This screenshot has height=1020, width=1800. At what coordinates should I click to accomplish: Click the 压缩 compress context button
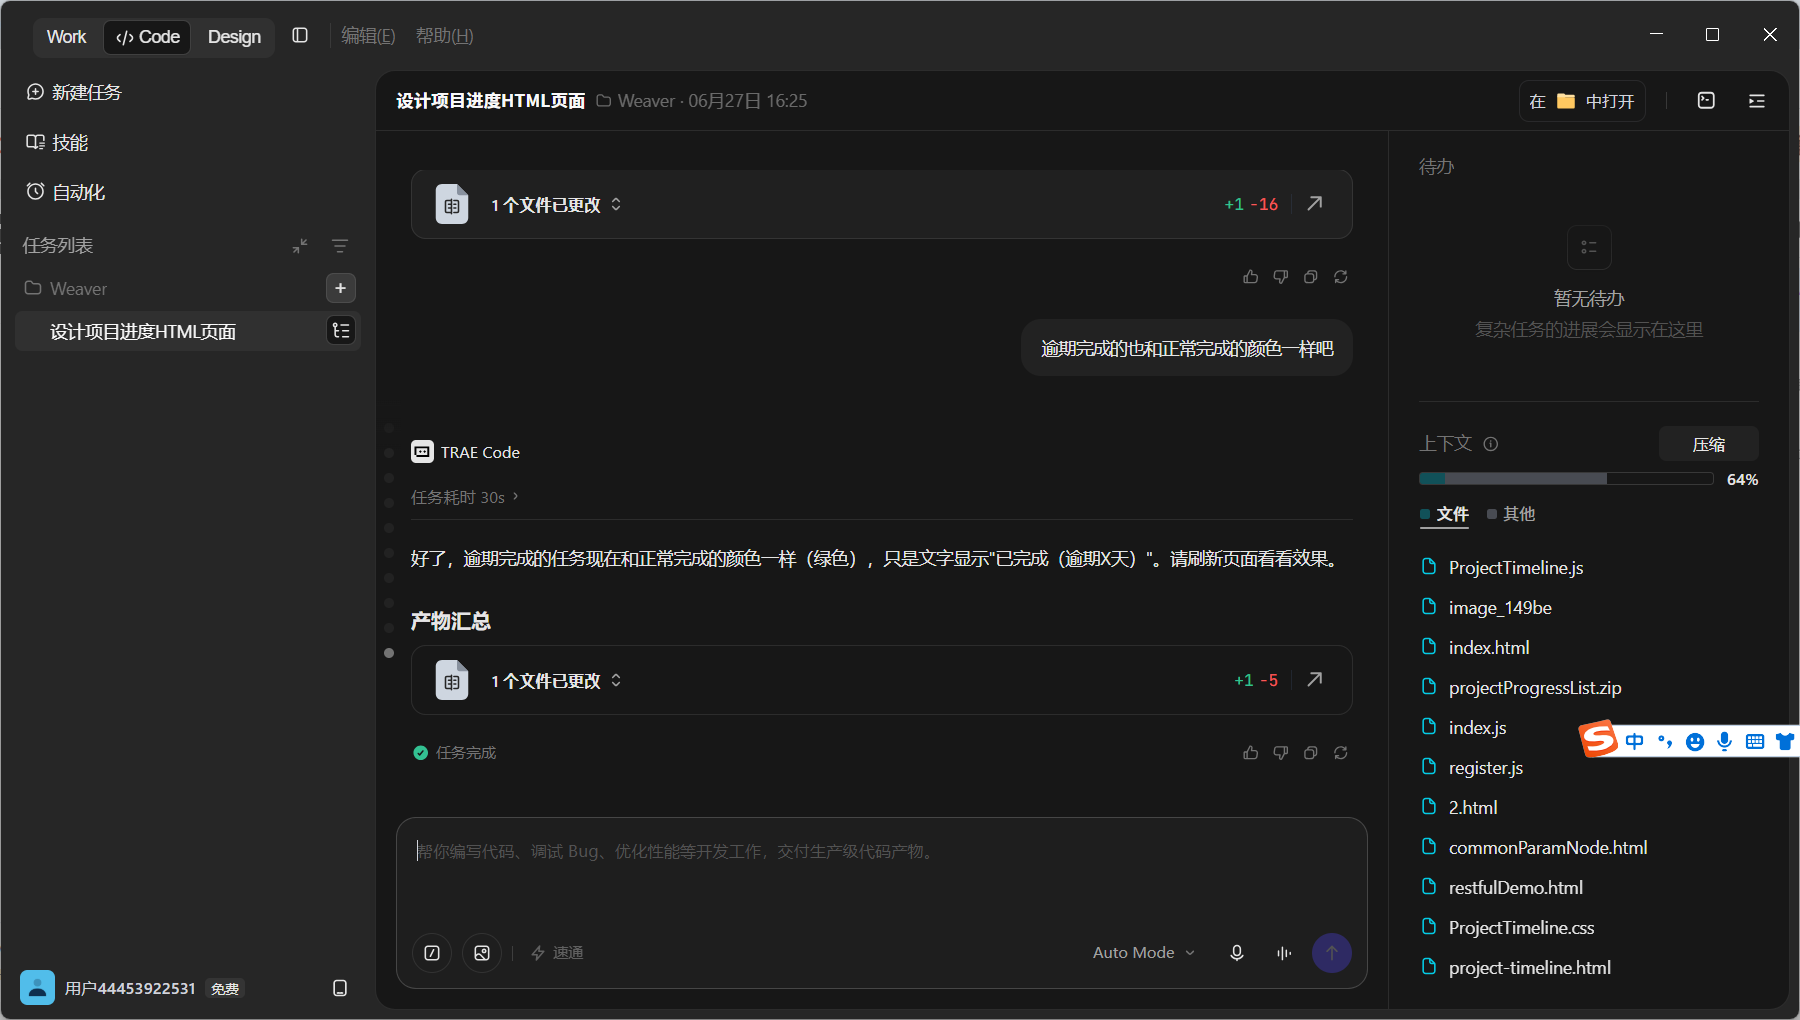pos(1708,444)
